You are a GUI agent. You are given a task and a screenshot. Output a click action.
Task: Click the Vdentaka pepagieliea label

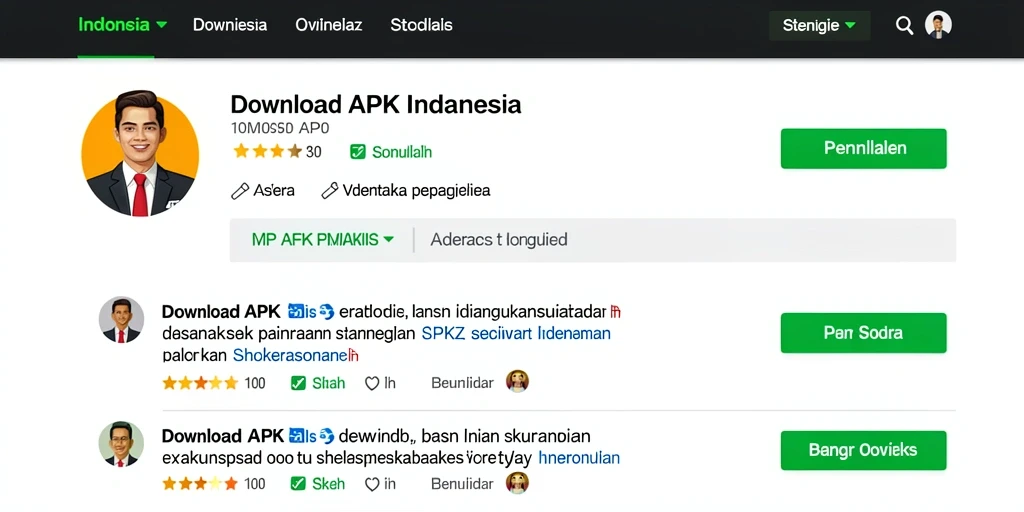tap(416, 191)
